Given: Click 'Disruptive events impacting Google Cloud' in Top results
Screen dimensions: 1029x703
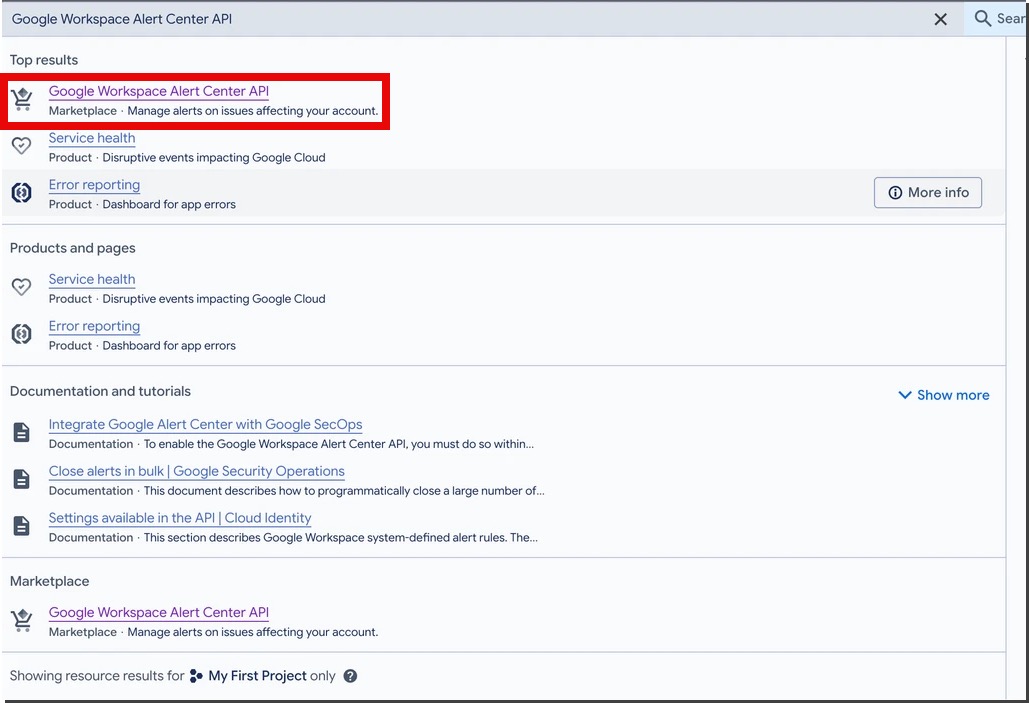Looking at the screenshot, I should (214, 158).
